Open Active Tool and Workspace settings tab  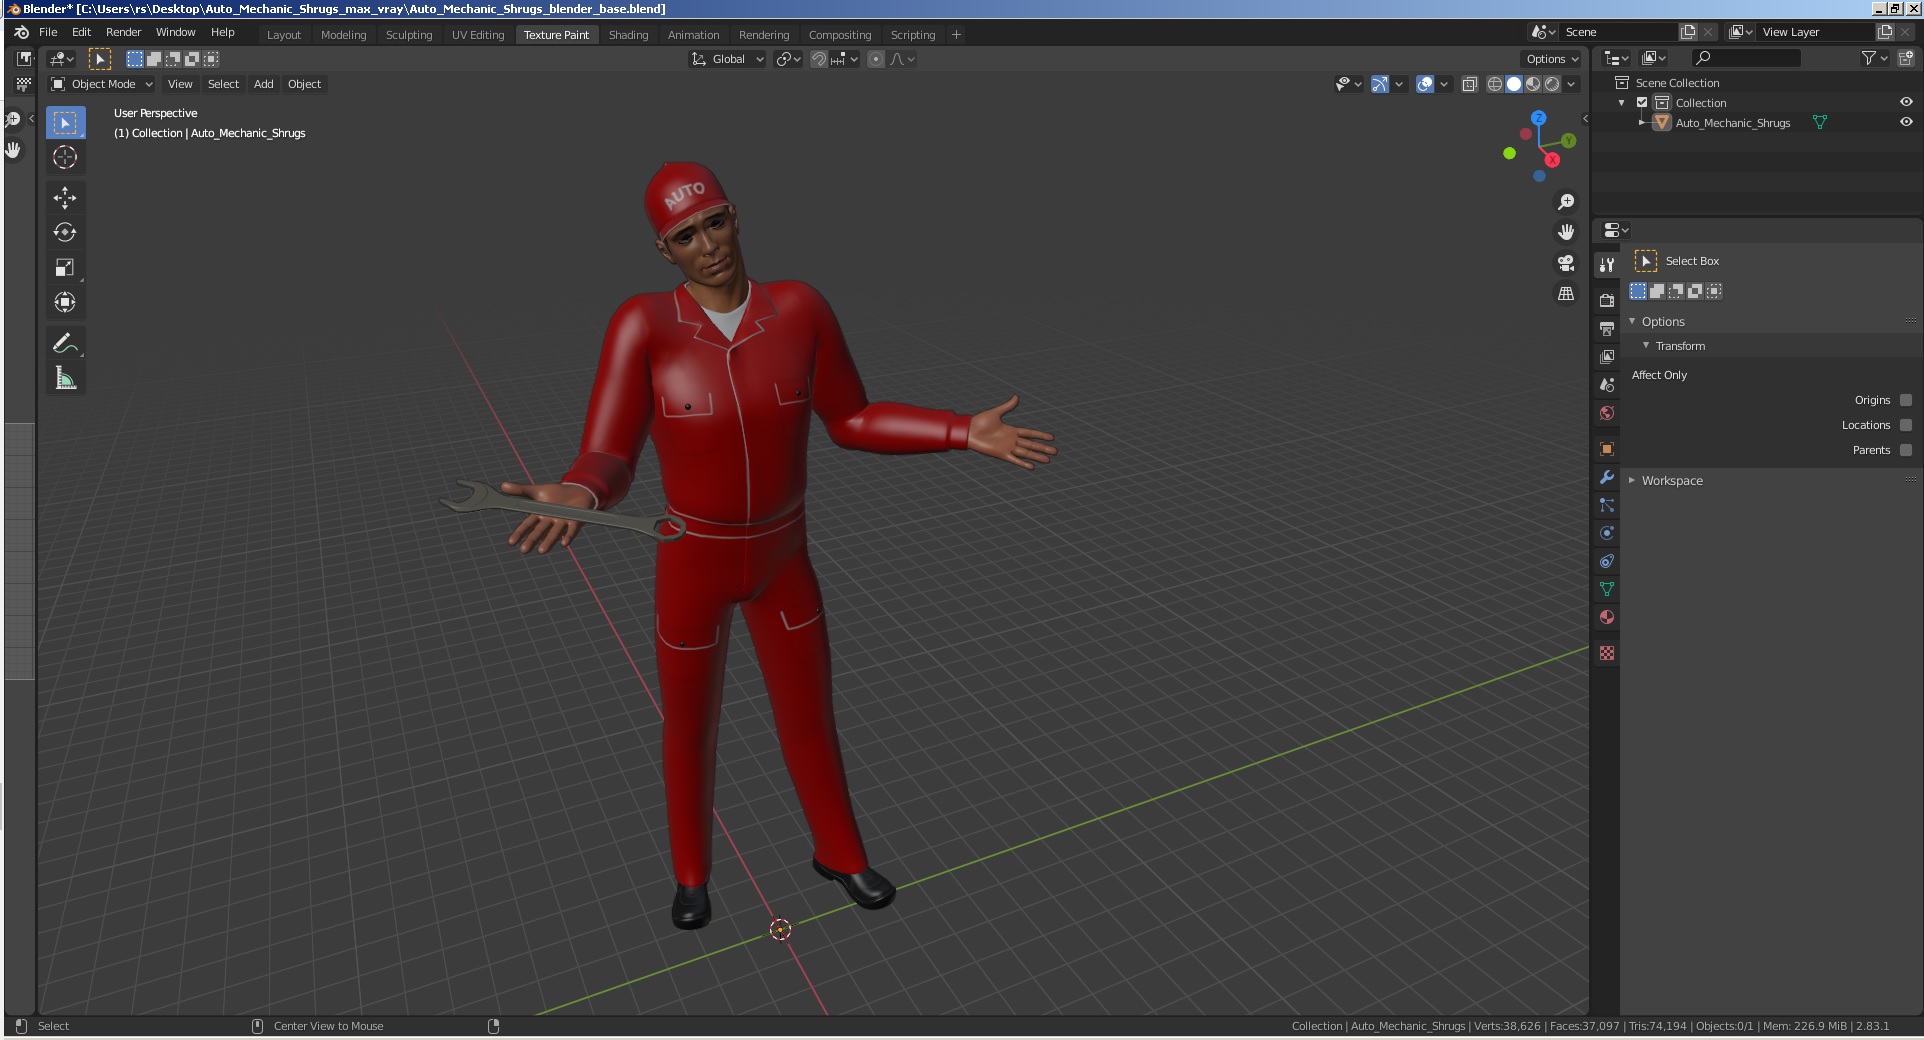point(1607,265)
